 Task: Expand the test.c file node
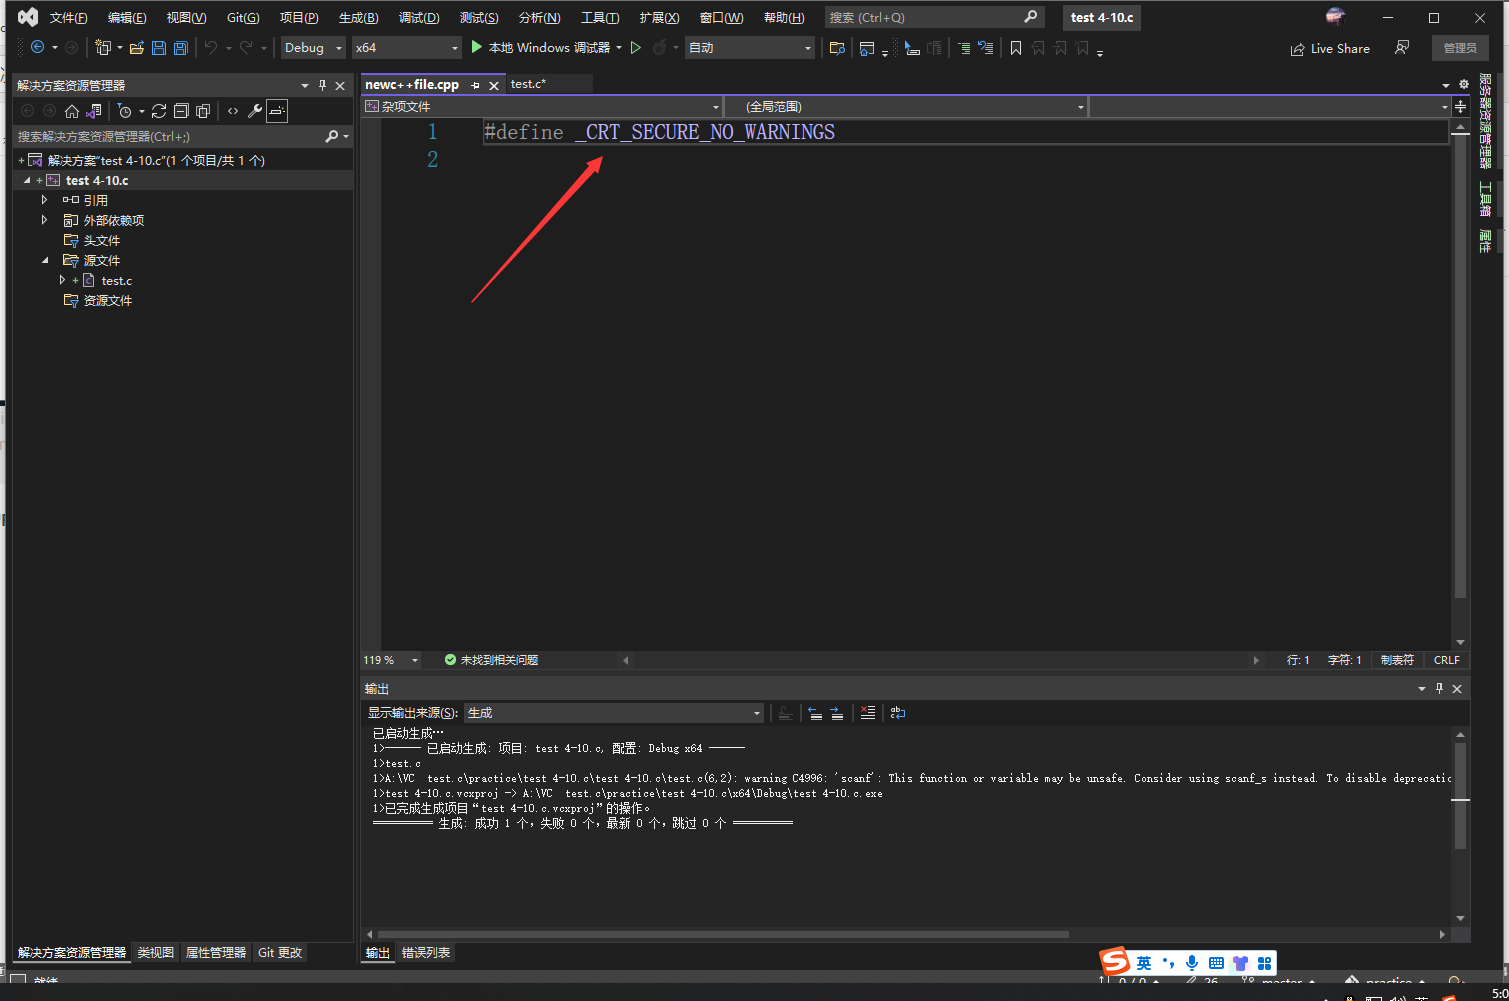click(x=62, y=280)
